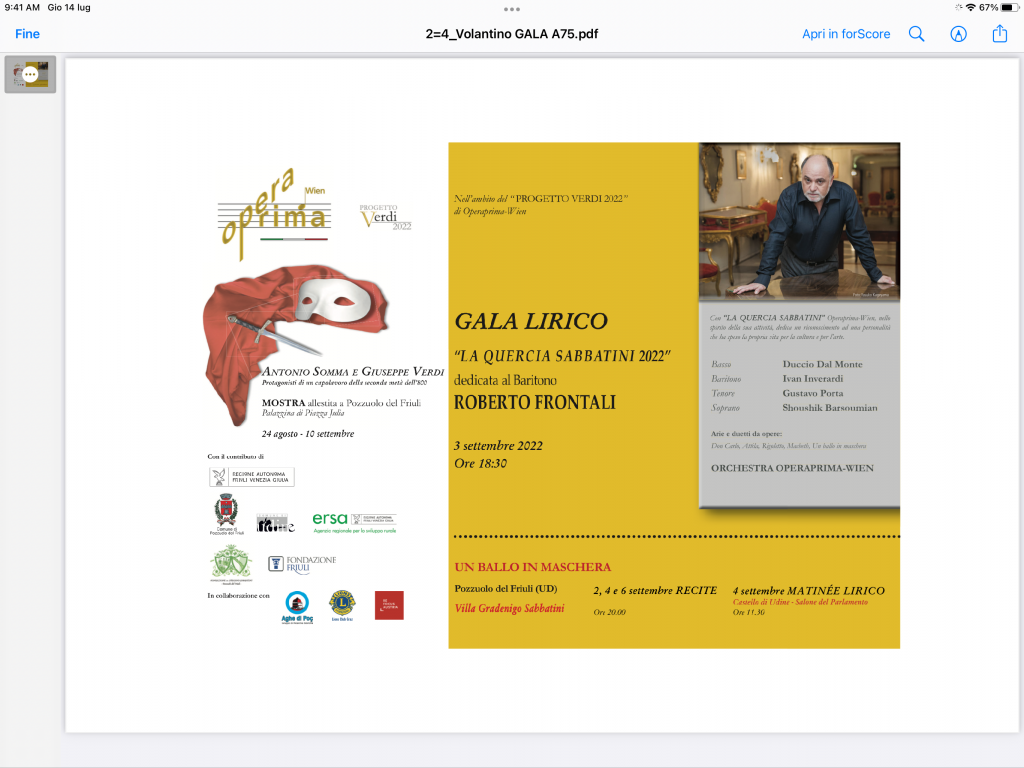Tap the Wi-Fi status icon
The width and height of the screenshot is (1024, 768).
tap(970, 8)
